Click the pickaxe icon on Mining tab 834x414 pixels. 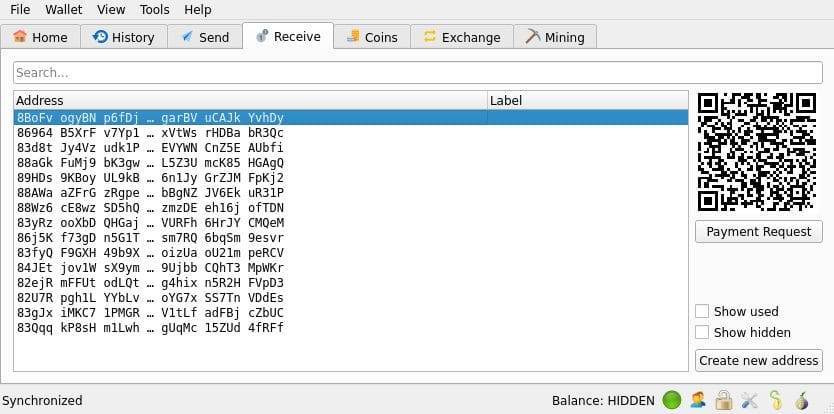click(532, 37)
